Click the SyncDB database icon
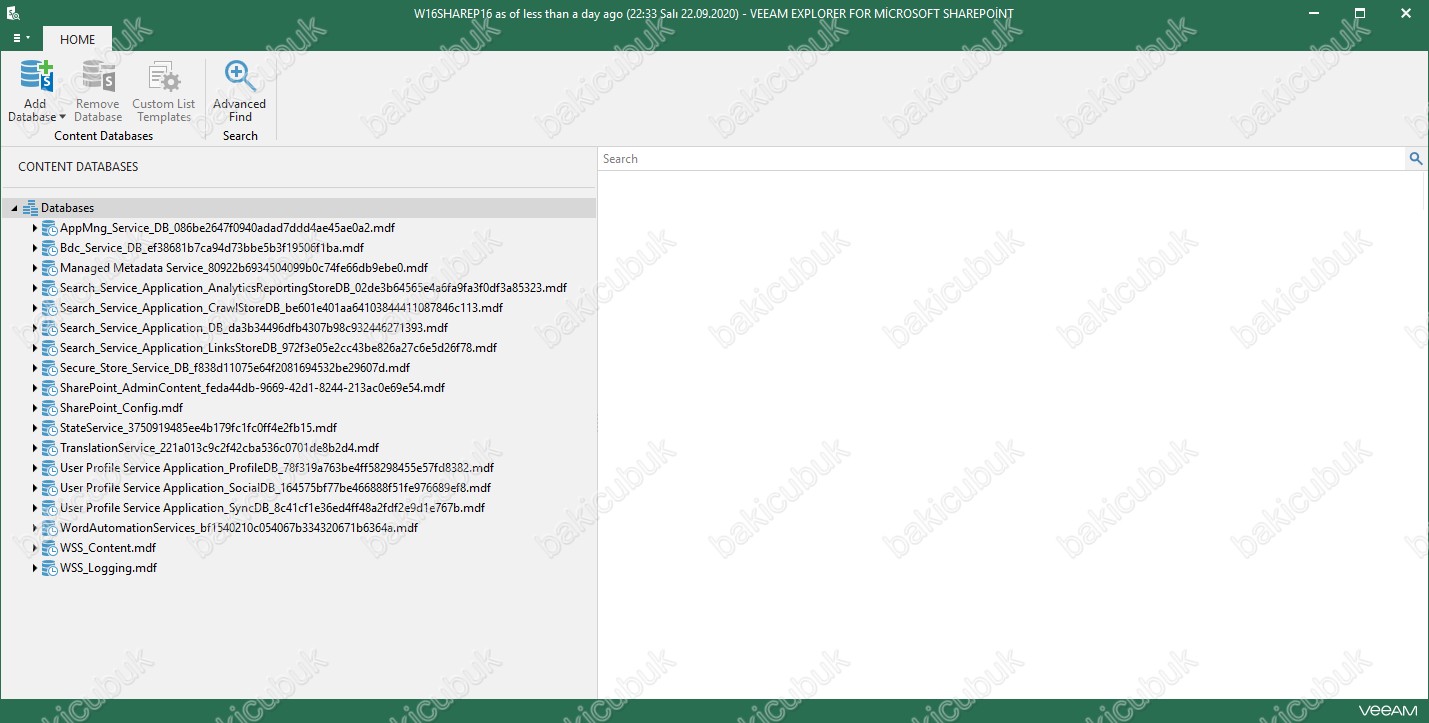This screenshot has width=1429, height=723. (x=49, y=508)
